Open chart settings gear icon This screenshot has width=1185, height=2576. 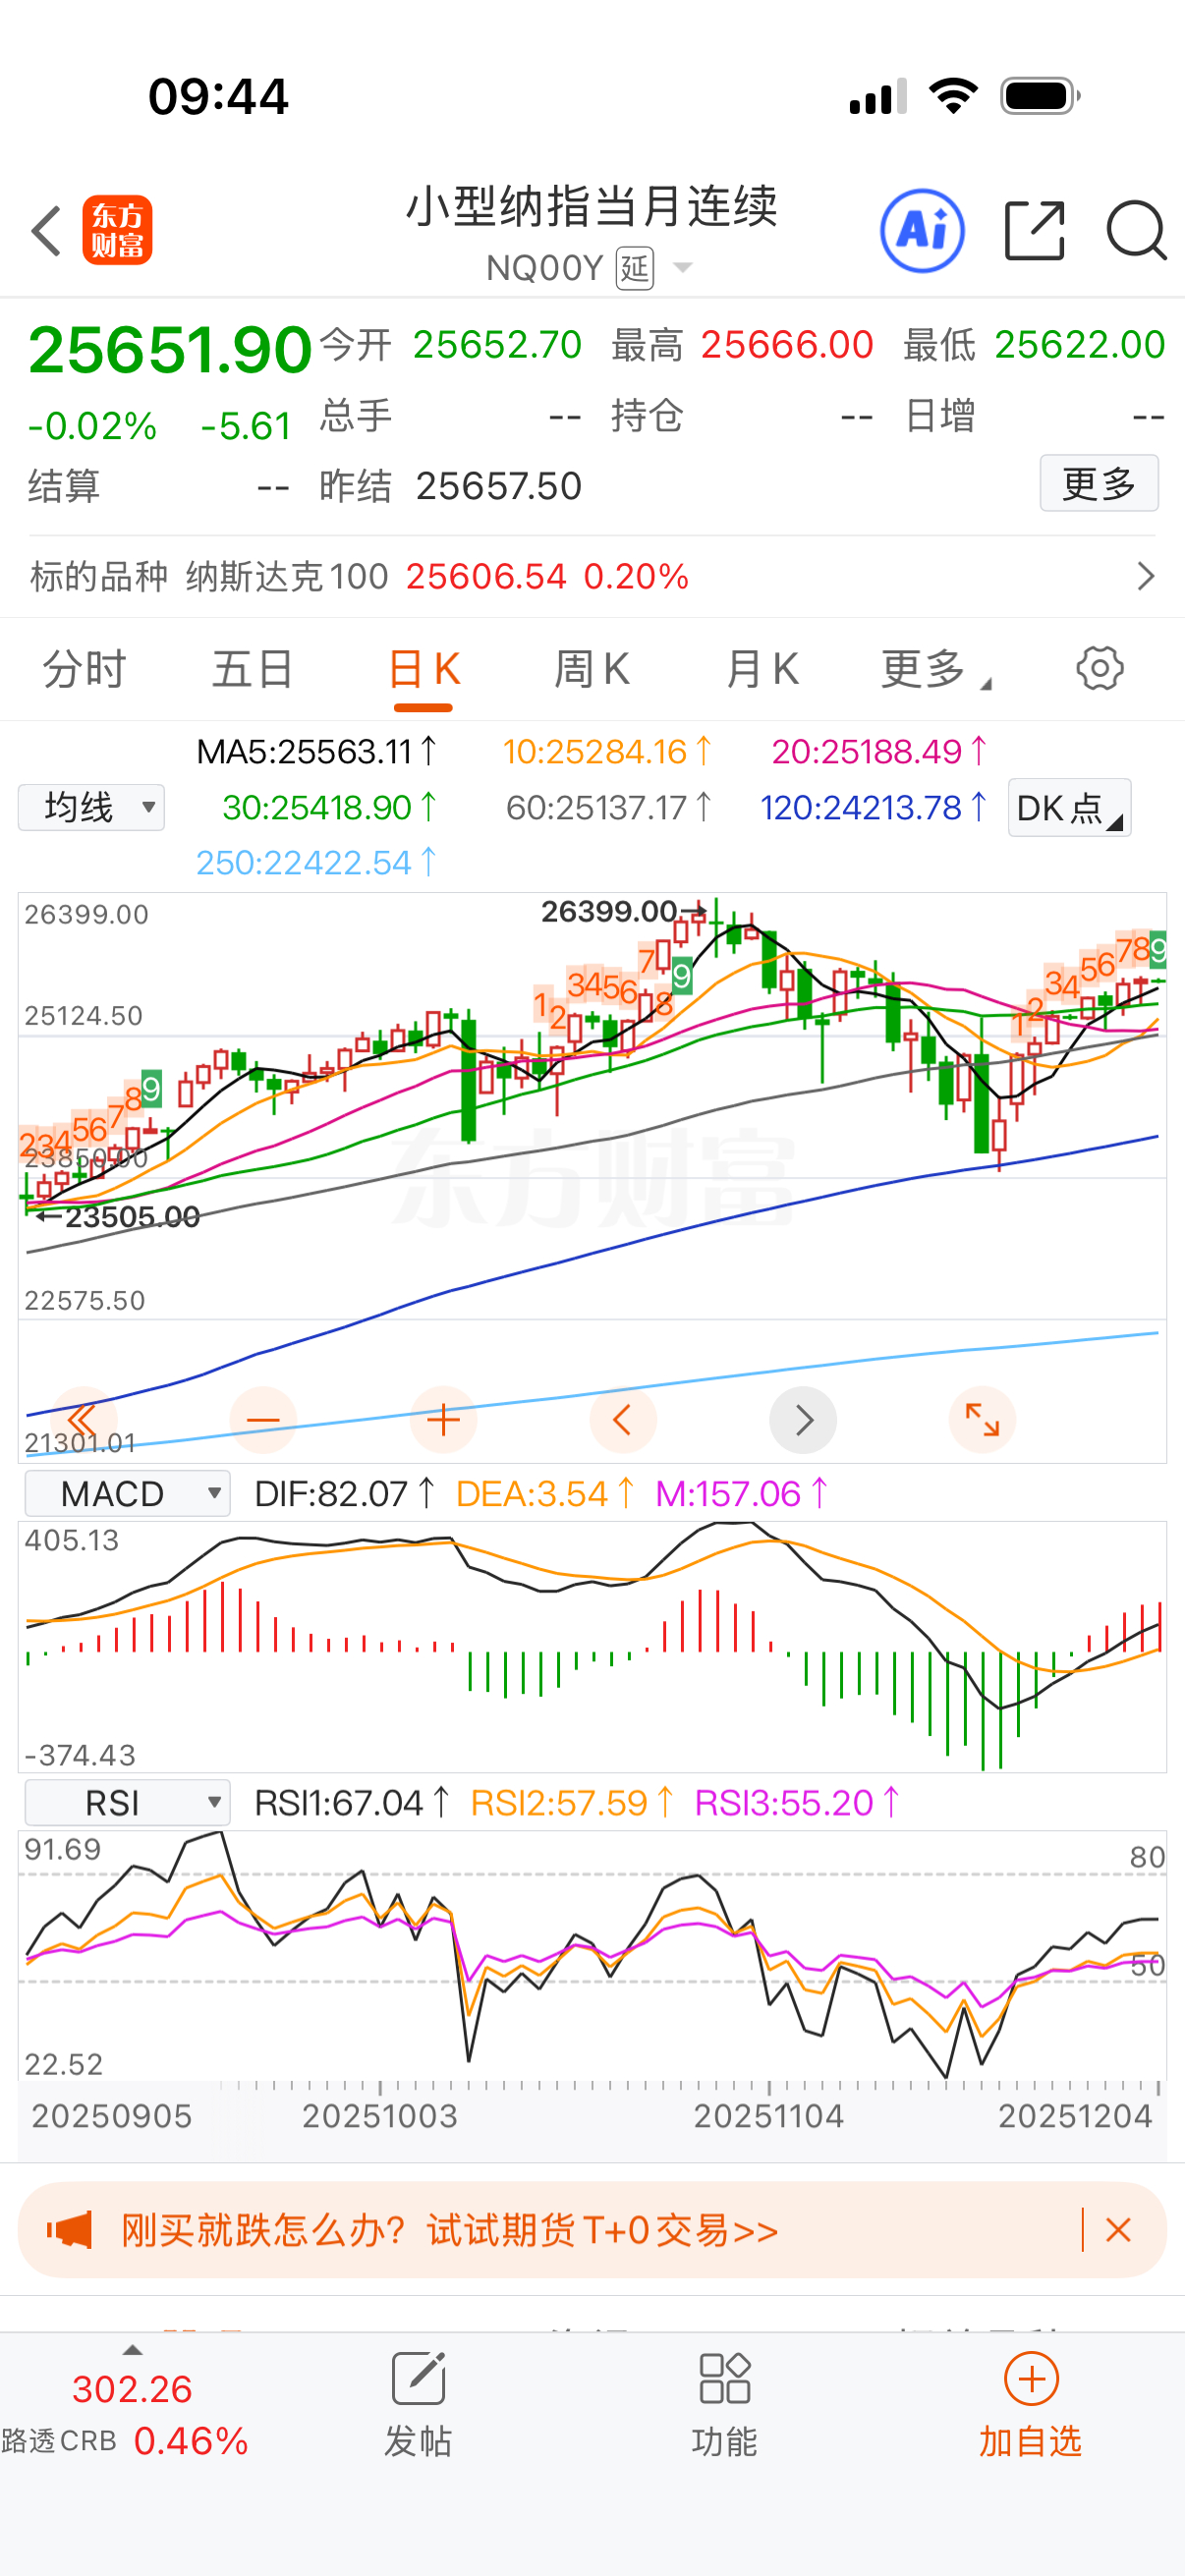pyautogui.click(x=1100, y=668)
